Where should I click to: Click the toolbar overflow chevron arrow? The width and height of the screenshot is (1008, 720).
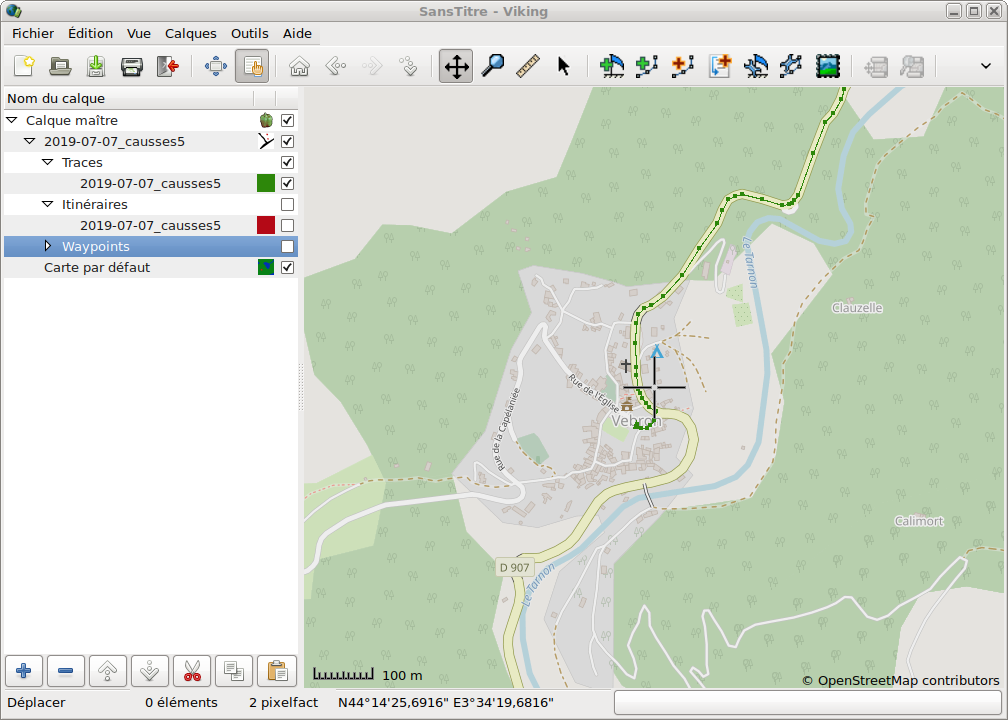pos(985,67)
